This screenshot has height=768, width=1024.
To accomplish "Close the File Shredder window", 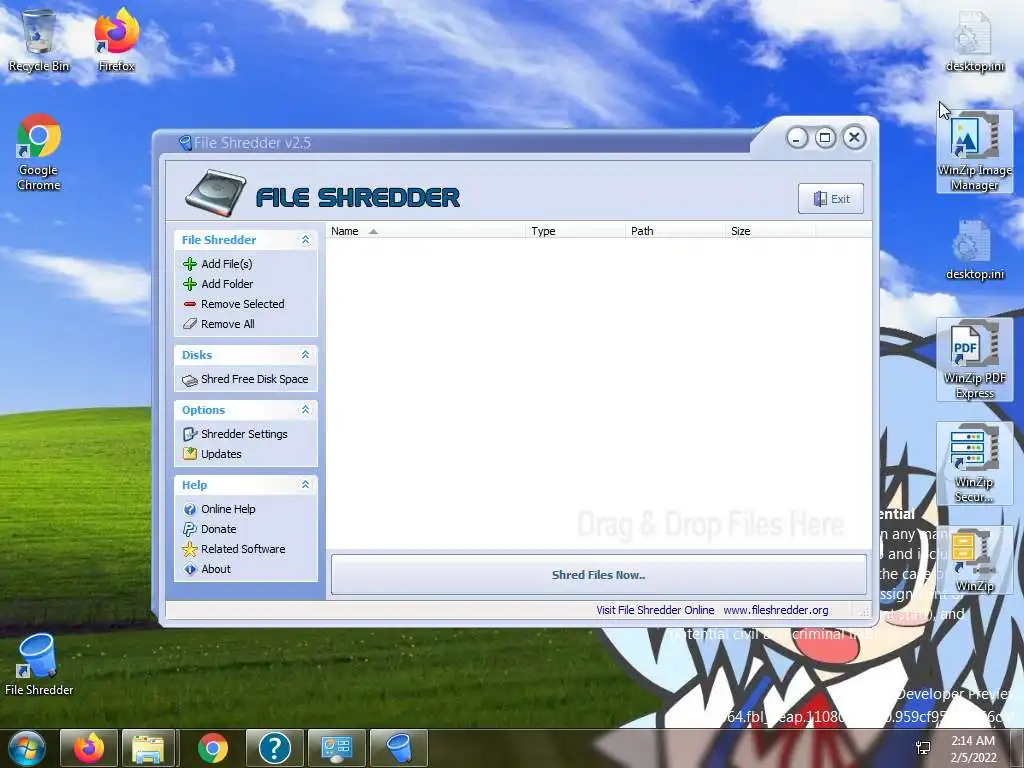I will (x=854, y=137).
